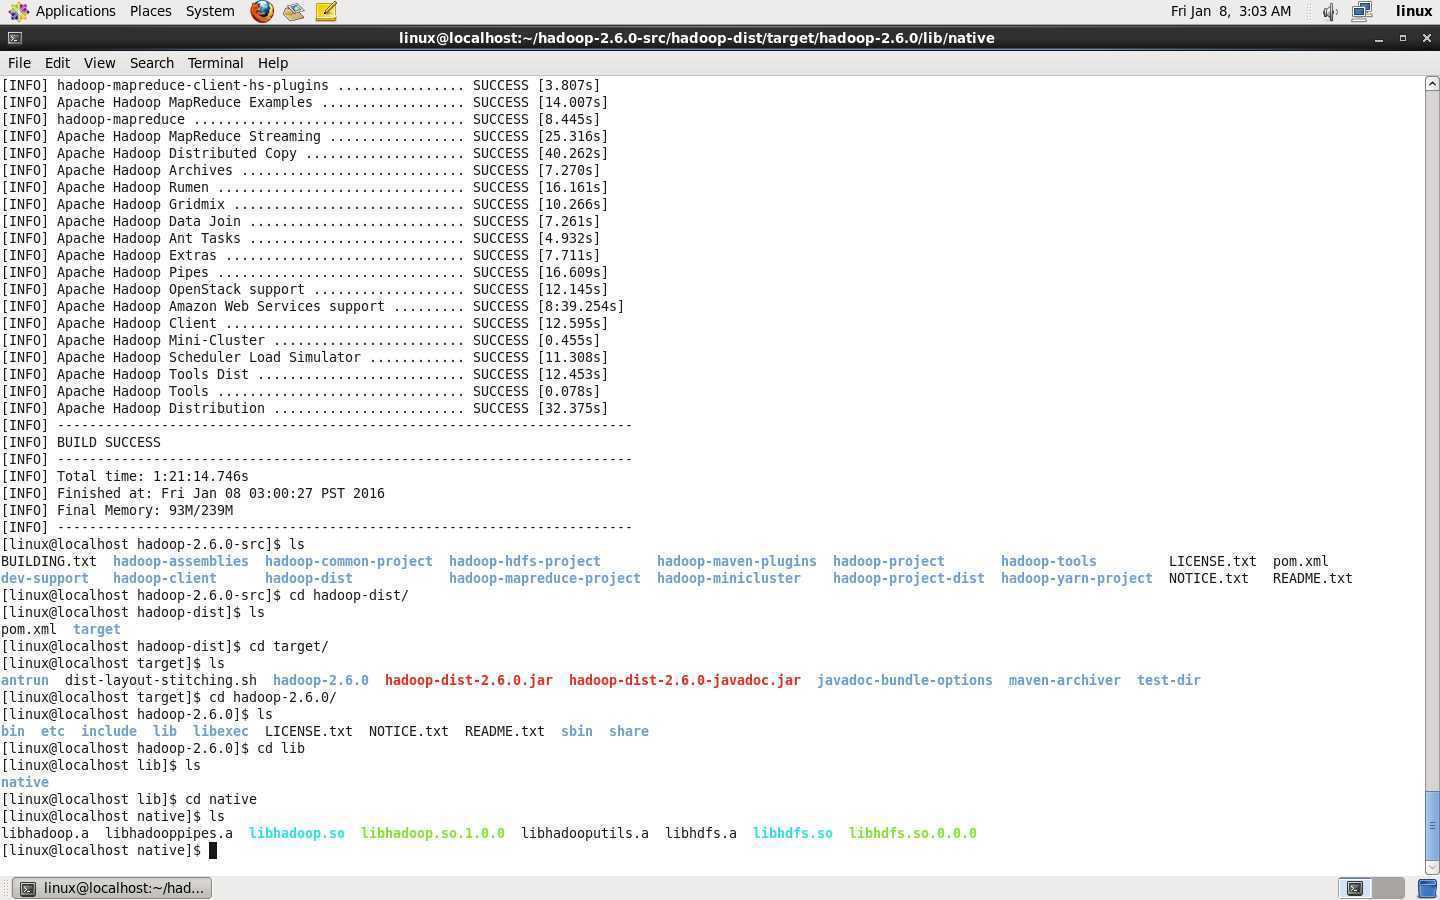Close the terminal window

(x=1427, y=38)
